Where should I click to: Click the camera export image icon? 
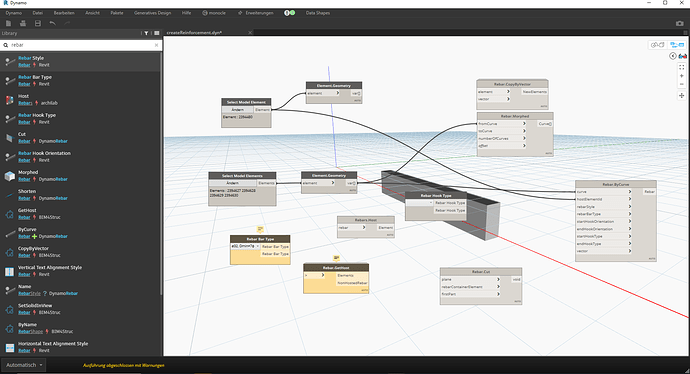[x=679, y=23]
